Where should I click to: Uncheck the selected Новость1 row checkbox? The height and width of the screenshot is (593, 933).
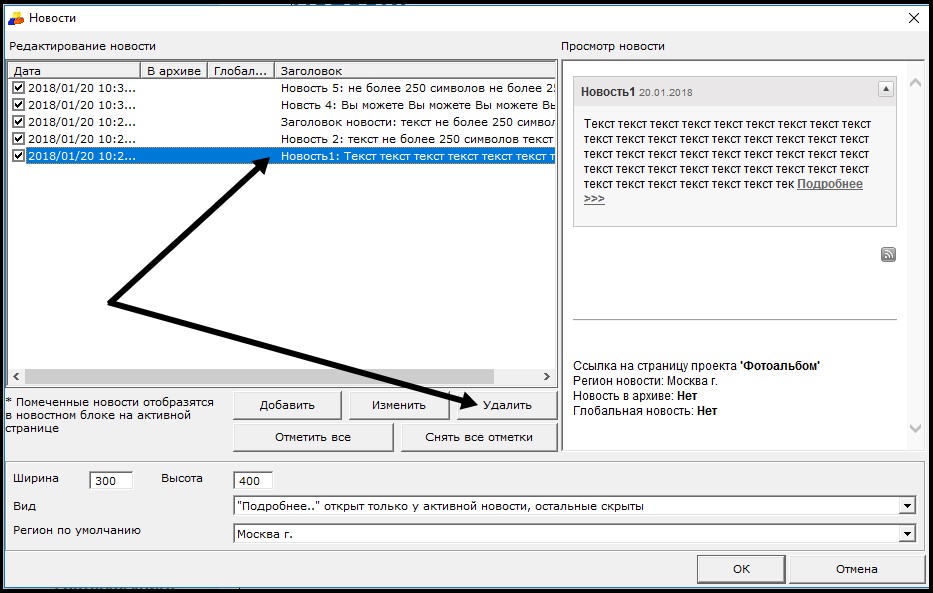(18, 156)
